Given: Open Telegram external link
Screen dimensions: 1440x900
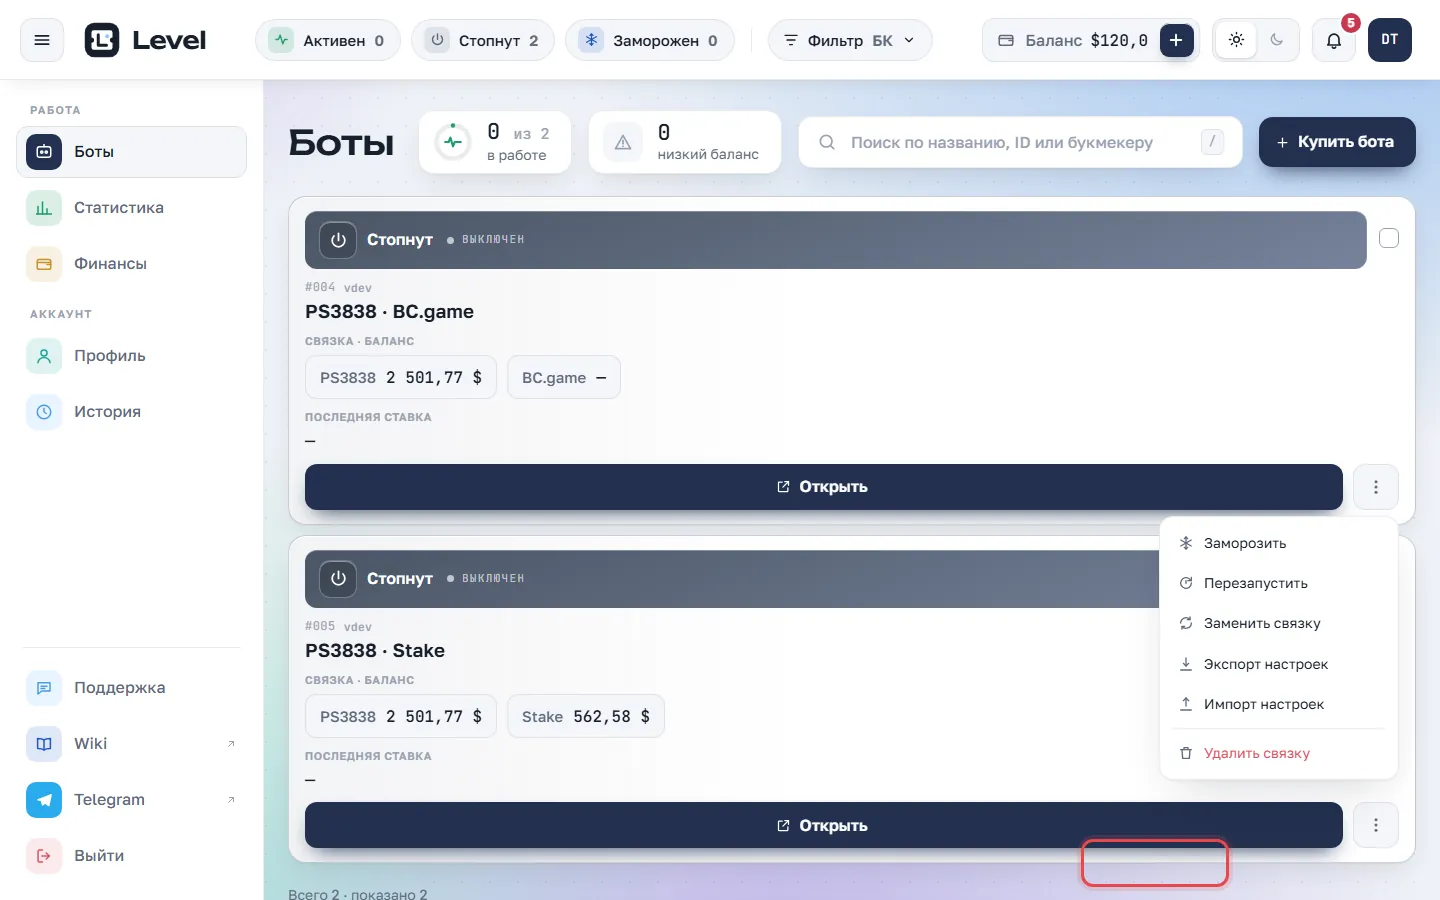Looking at the screenshot, I should point(131,800).
